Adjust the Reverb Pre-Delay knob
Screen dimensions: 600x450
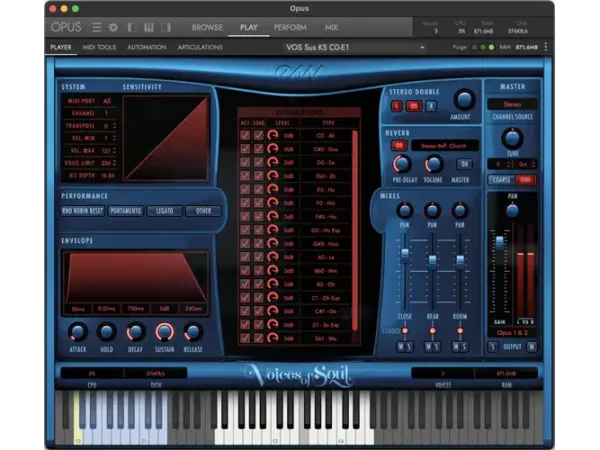[x=402, y=164]
